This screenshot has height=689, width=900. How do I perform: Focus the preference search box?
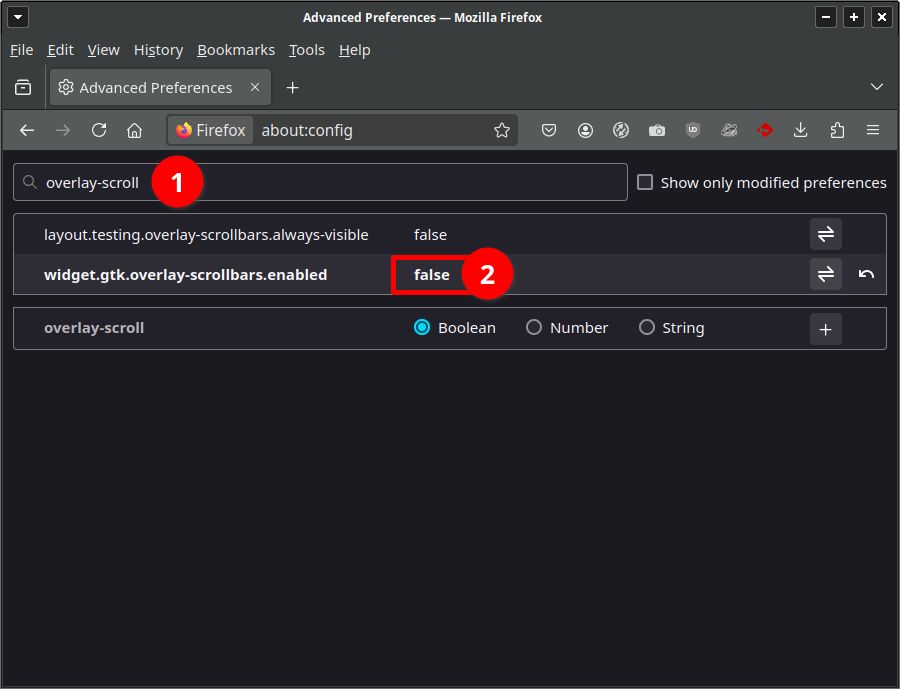(320, 182)
